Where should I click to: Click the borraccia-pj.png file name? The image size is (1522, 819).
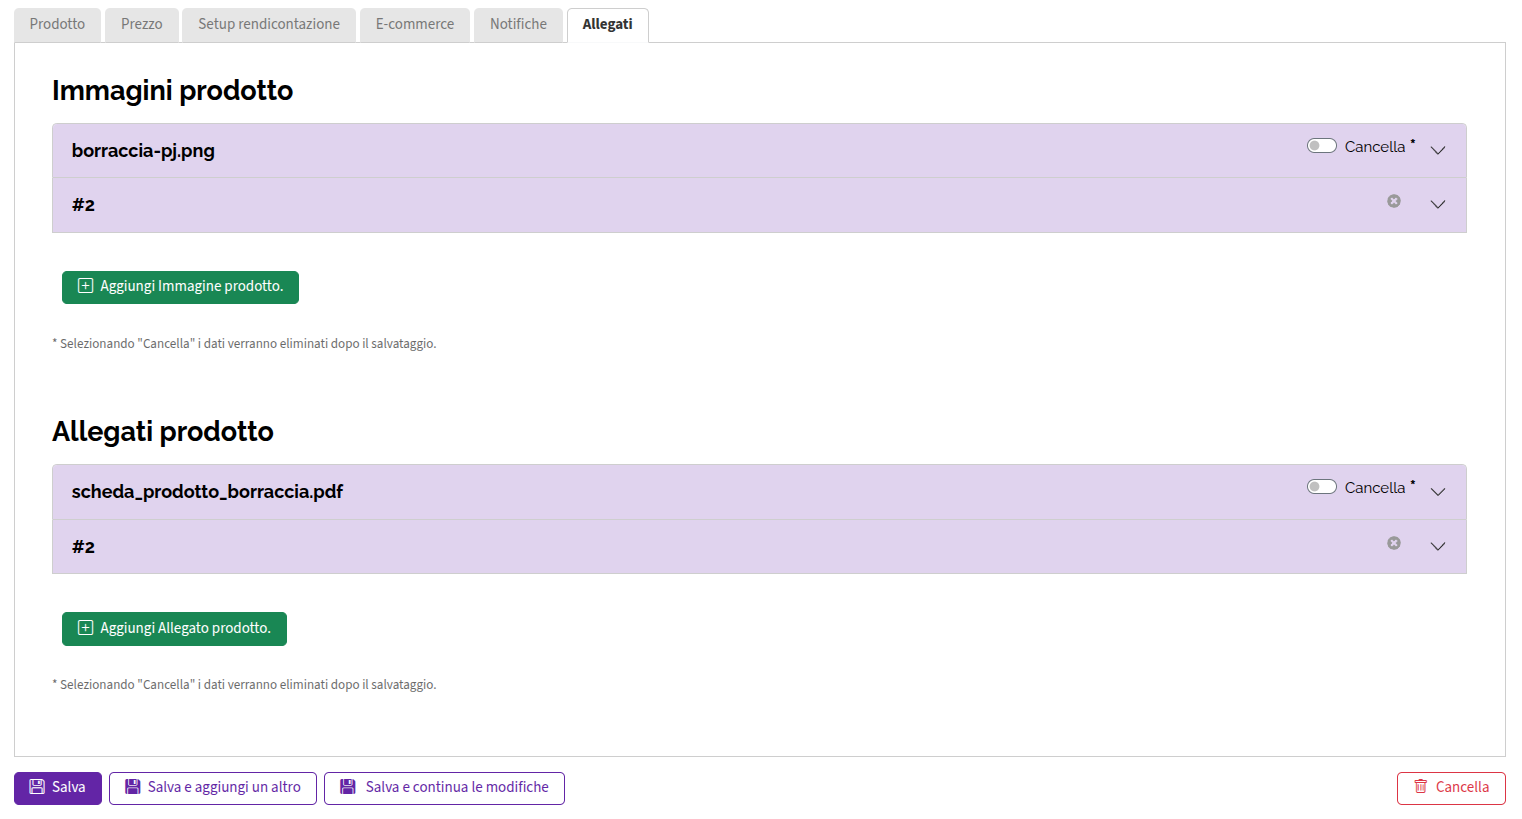(143, 151)
